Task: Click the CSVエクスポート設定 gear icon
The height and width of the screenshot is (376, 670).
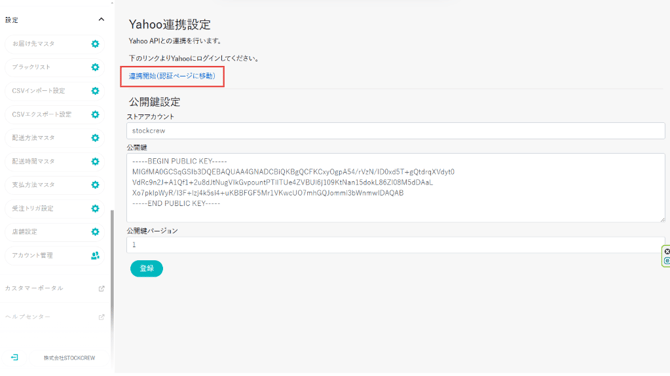Action: tap(95, 114)
